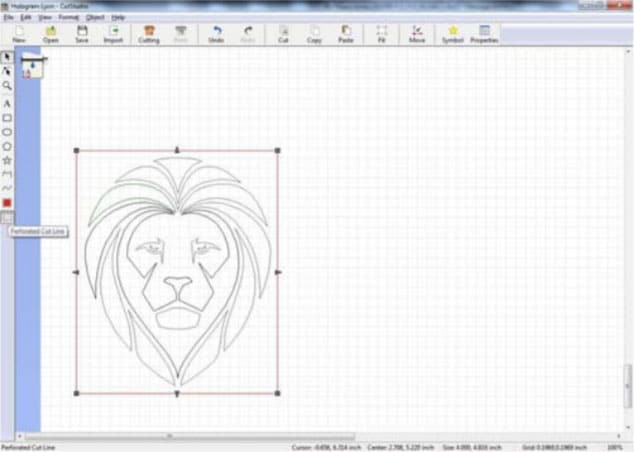Screen dimensions: 634x452
Task: Choose the Rectangle shape tool
Action: coord(7,118)
